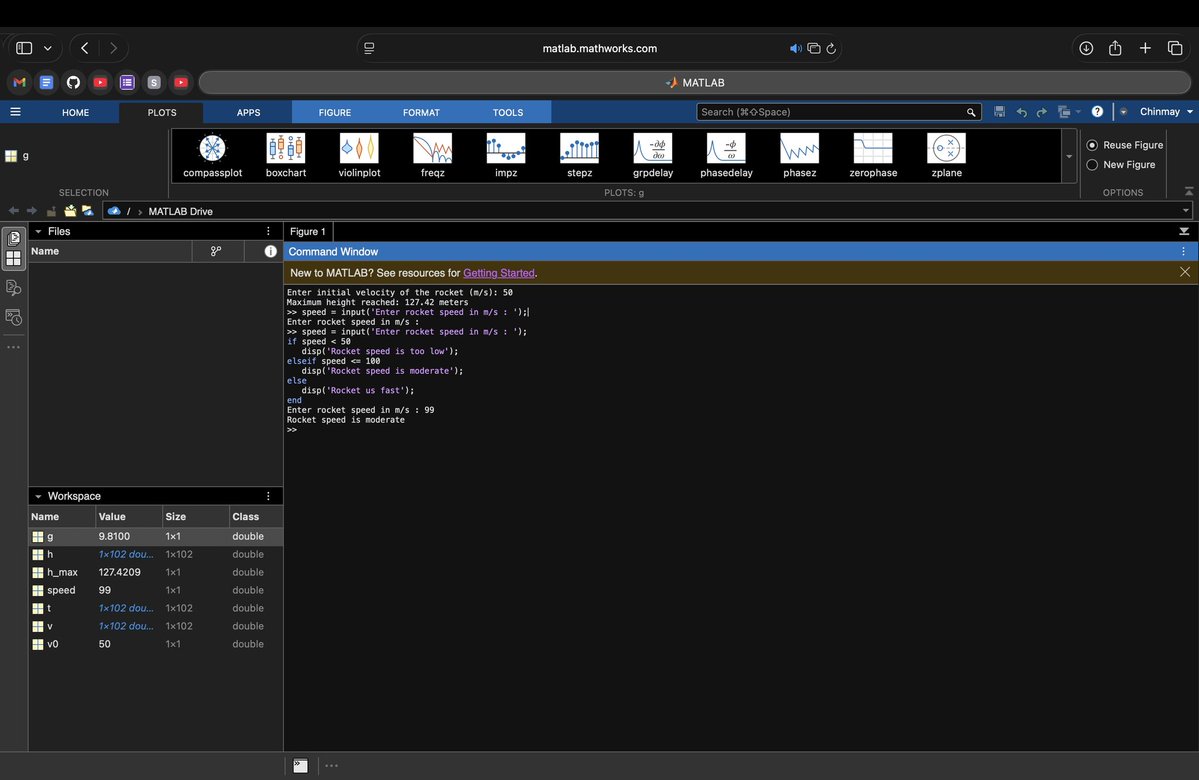Click the source control branch icon

click(x=216, y=251)
